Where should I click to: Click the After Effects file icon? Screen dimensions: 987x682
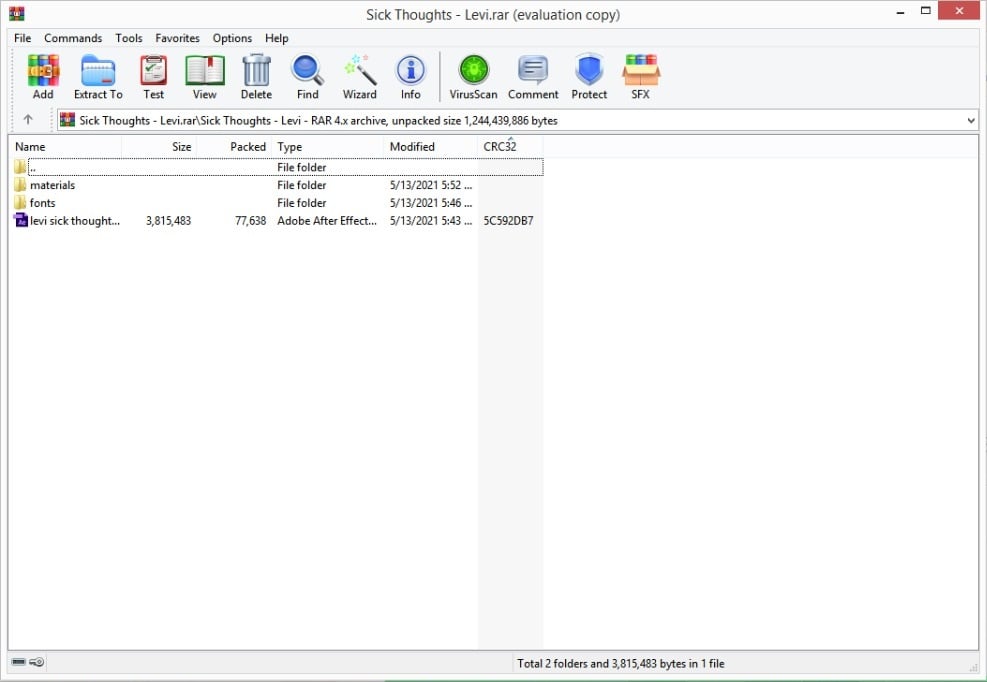pyautogui.click(x=21, y=220)
